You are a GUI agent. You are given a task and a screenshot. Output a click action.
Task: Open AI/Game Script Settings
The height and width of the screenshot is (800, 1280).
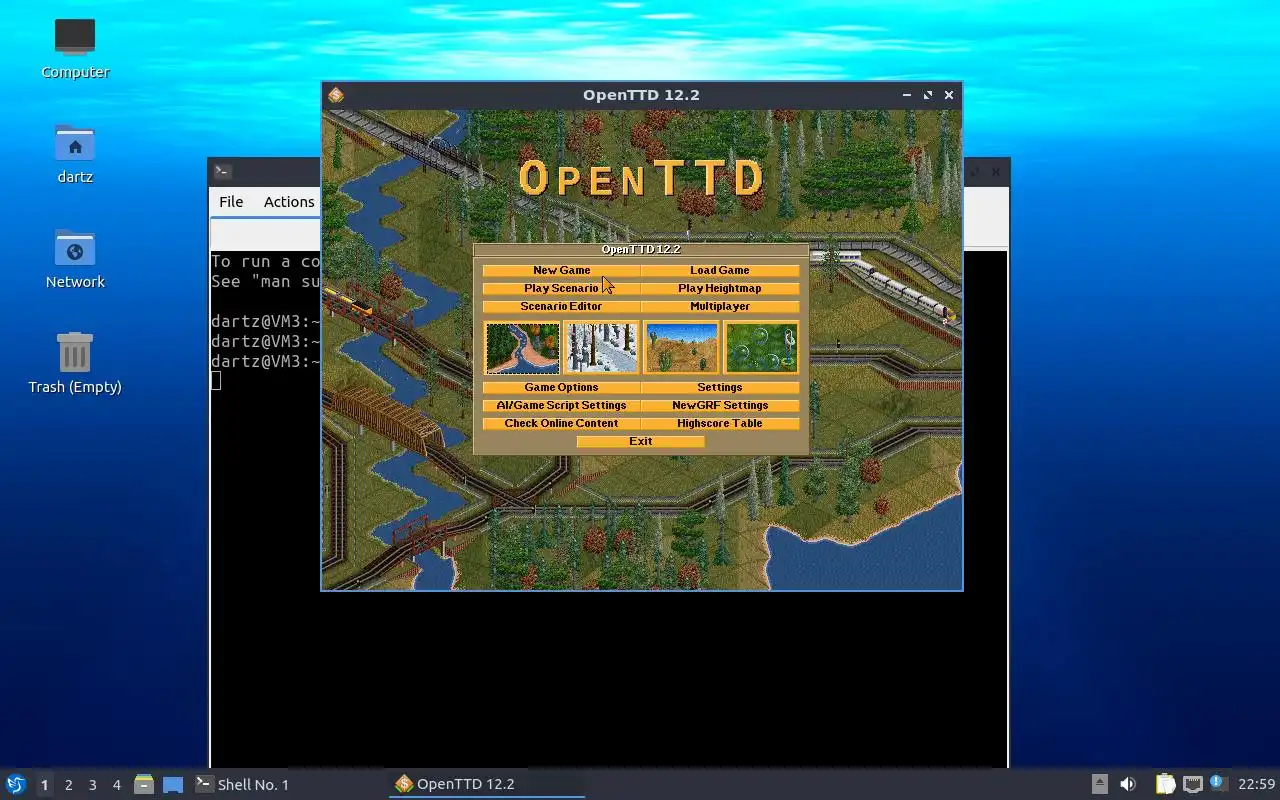click(x=561, y=405)
